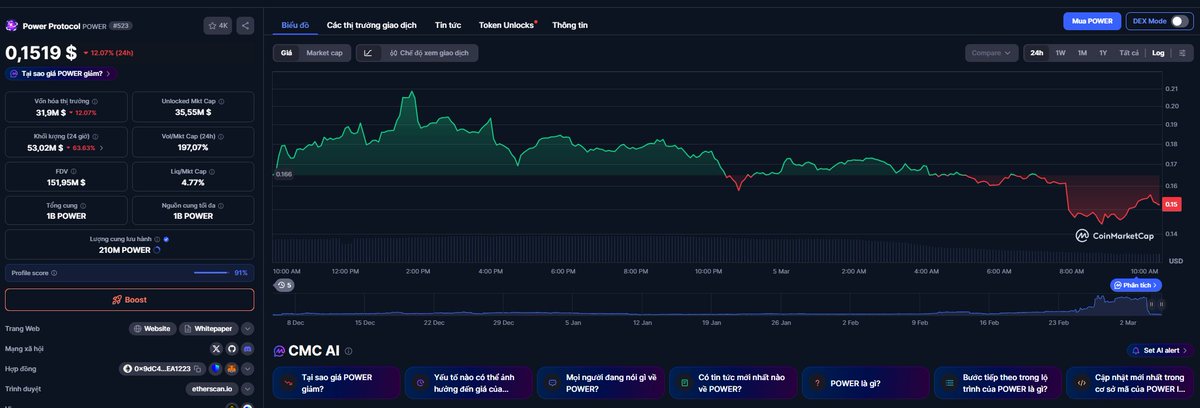Open the Compare dropdown
Image resolution: width=1200 pixels, height=408 pixels.
992,53
